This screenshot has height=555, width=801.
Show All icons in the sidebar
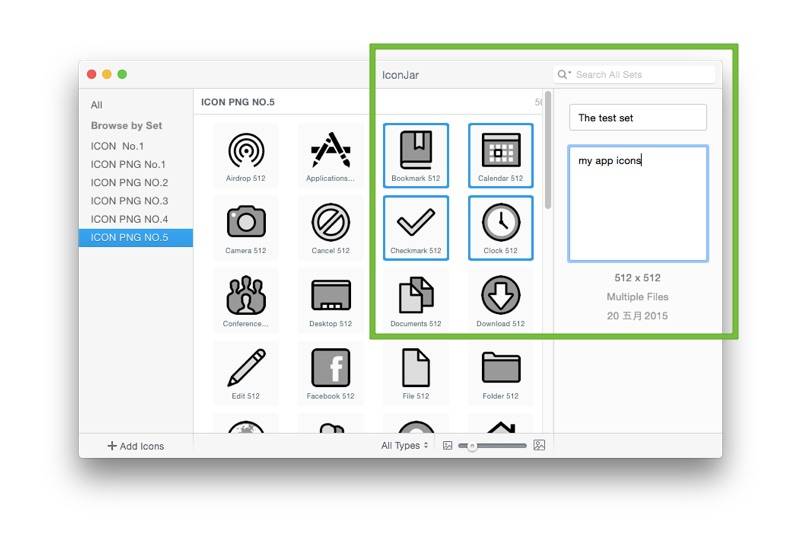tap(97, 105)
